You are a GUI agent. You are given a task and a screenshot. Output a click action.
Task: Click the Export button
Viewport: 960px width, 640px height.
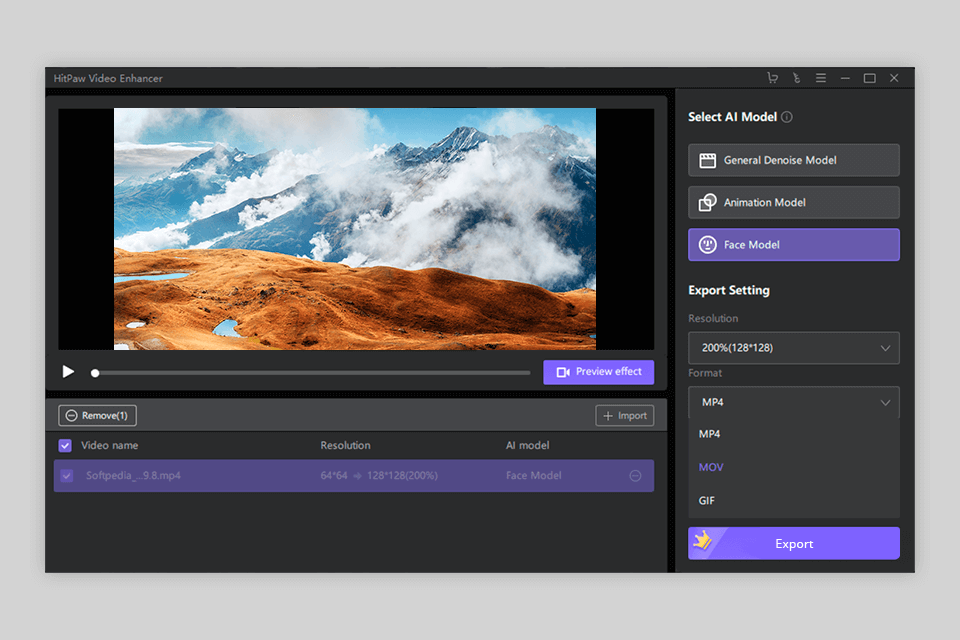(x=793, y=543)
